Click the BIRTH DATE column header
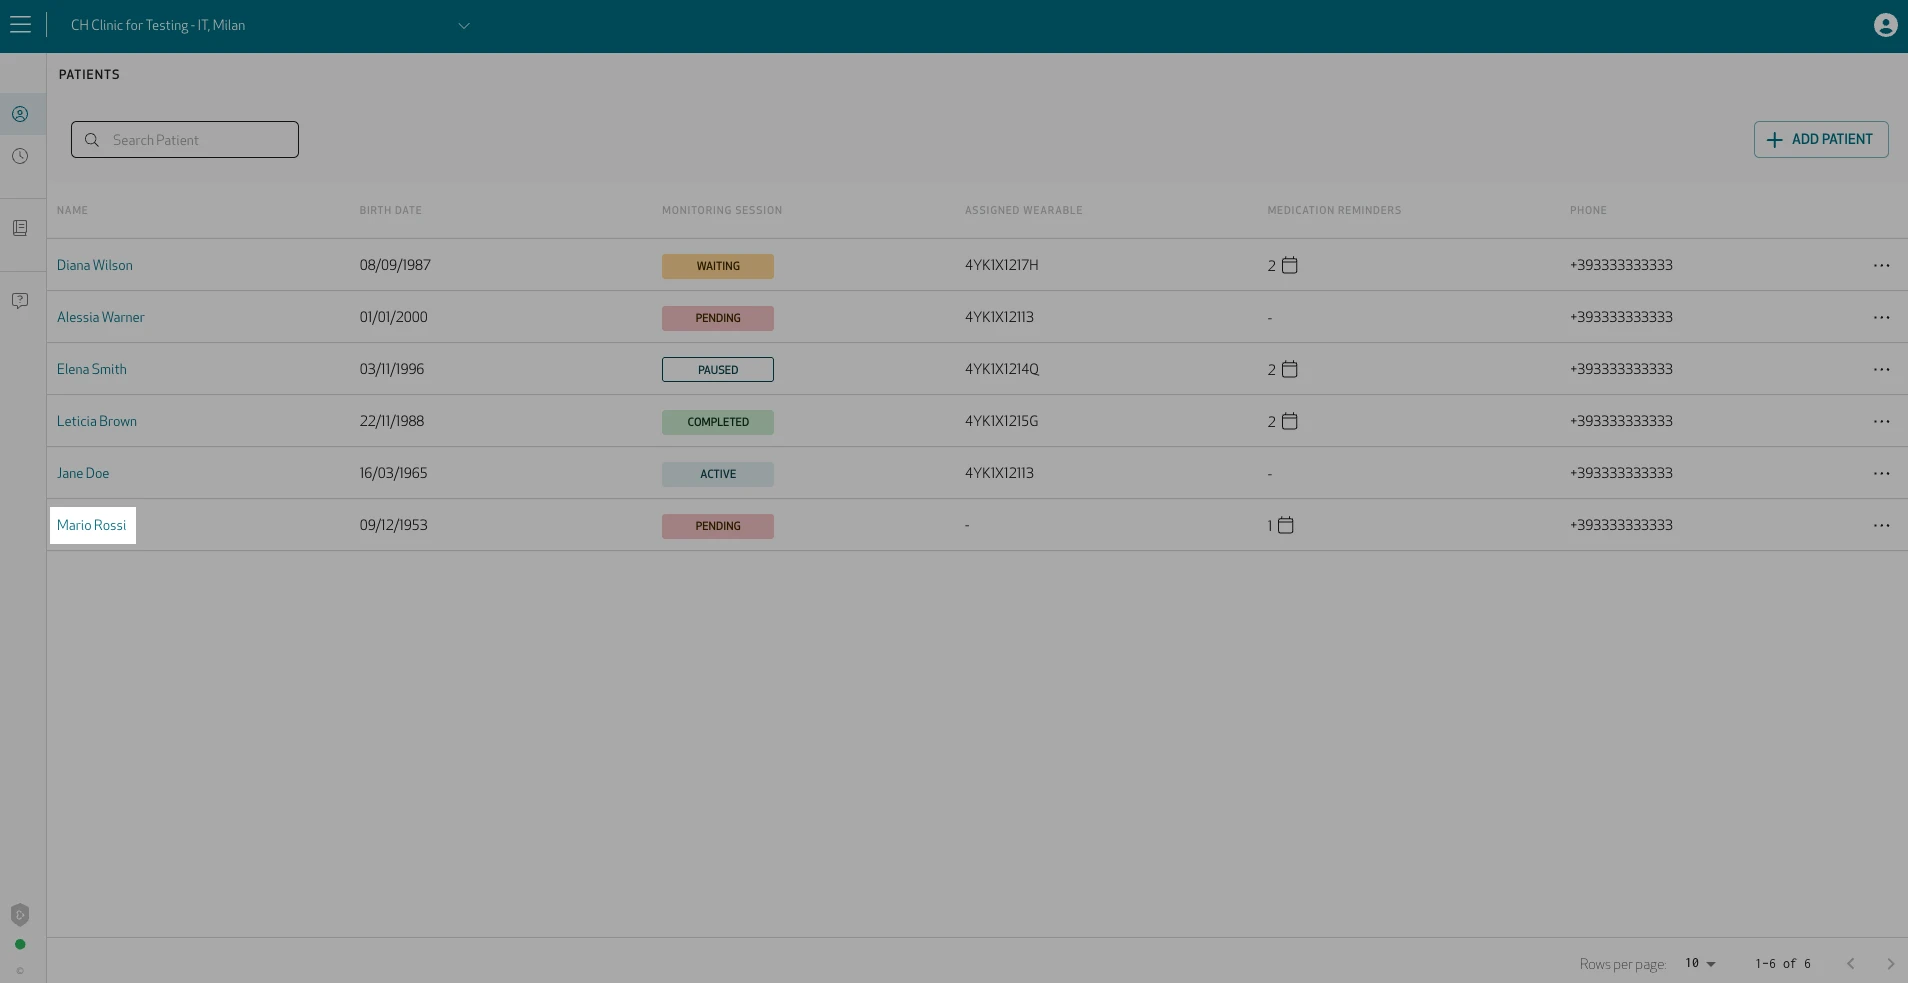The height and width of the screenshot is (983, 1908). pyautogui.click(x=391, y=210)
